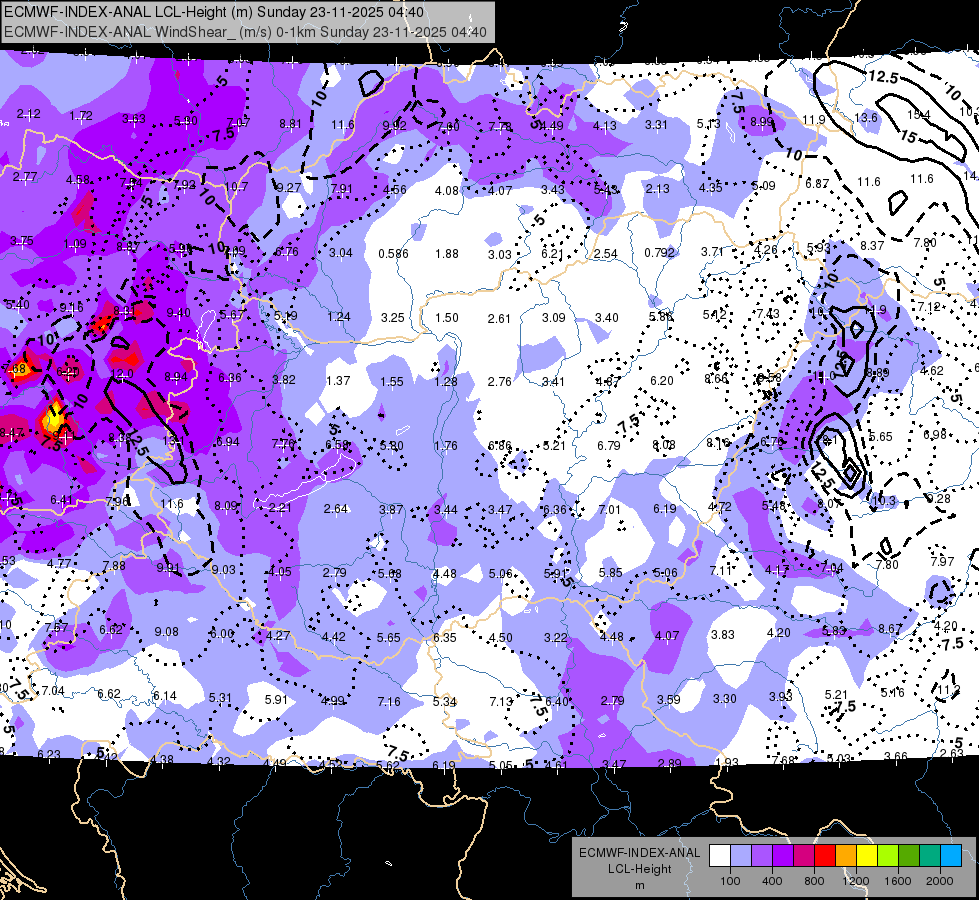The image size is (979, 900).
Task: Click the grid value 8.99
Action: [762, 121]
